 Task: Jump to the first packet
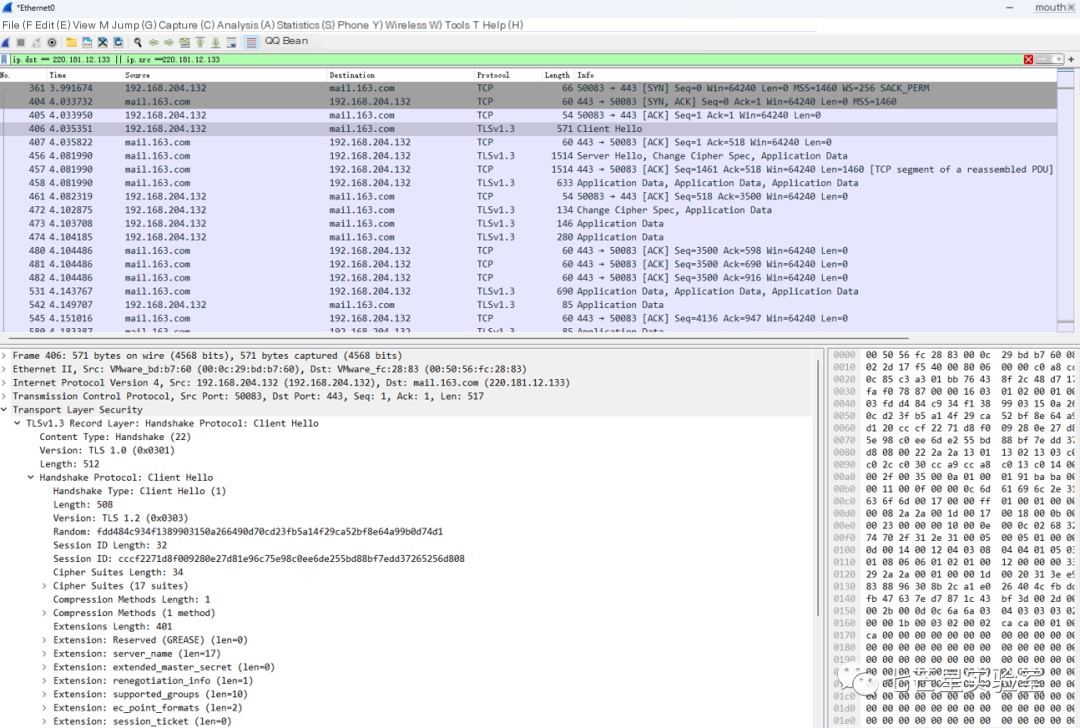click(200, 43)
